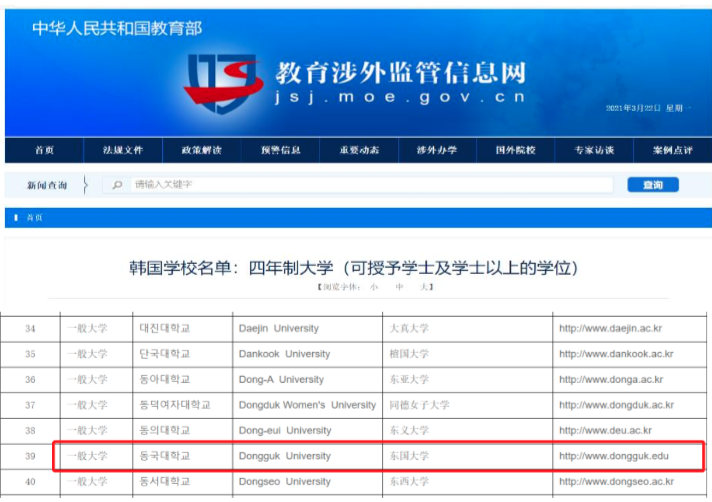This screenshot has width=712, height=502.
Task: Open the 国外院校 menu item
Action: click(515, 150)
